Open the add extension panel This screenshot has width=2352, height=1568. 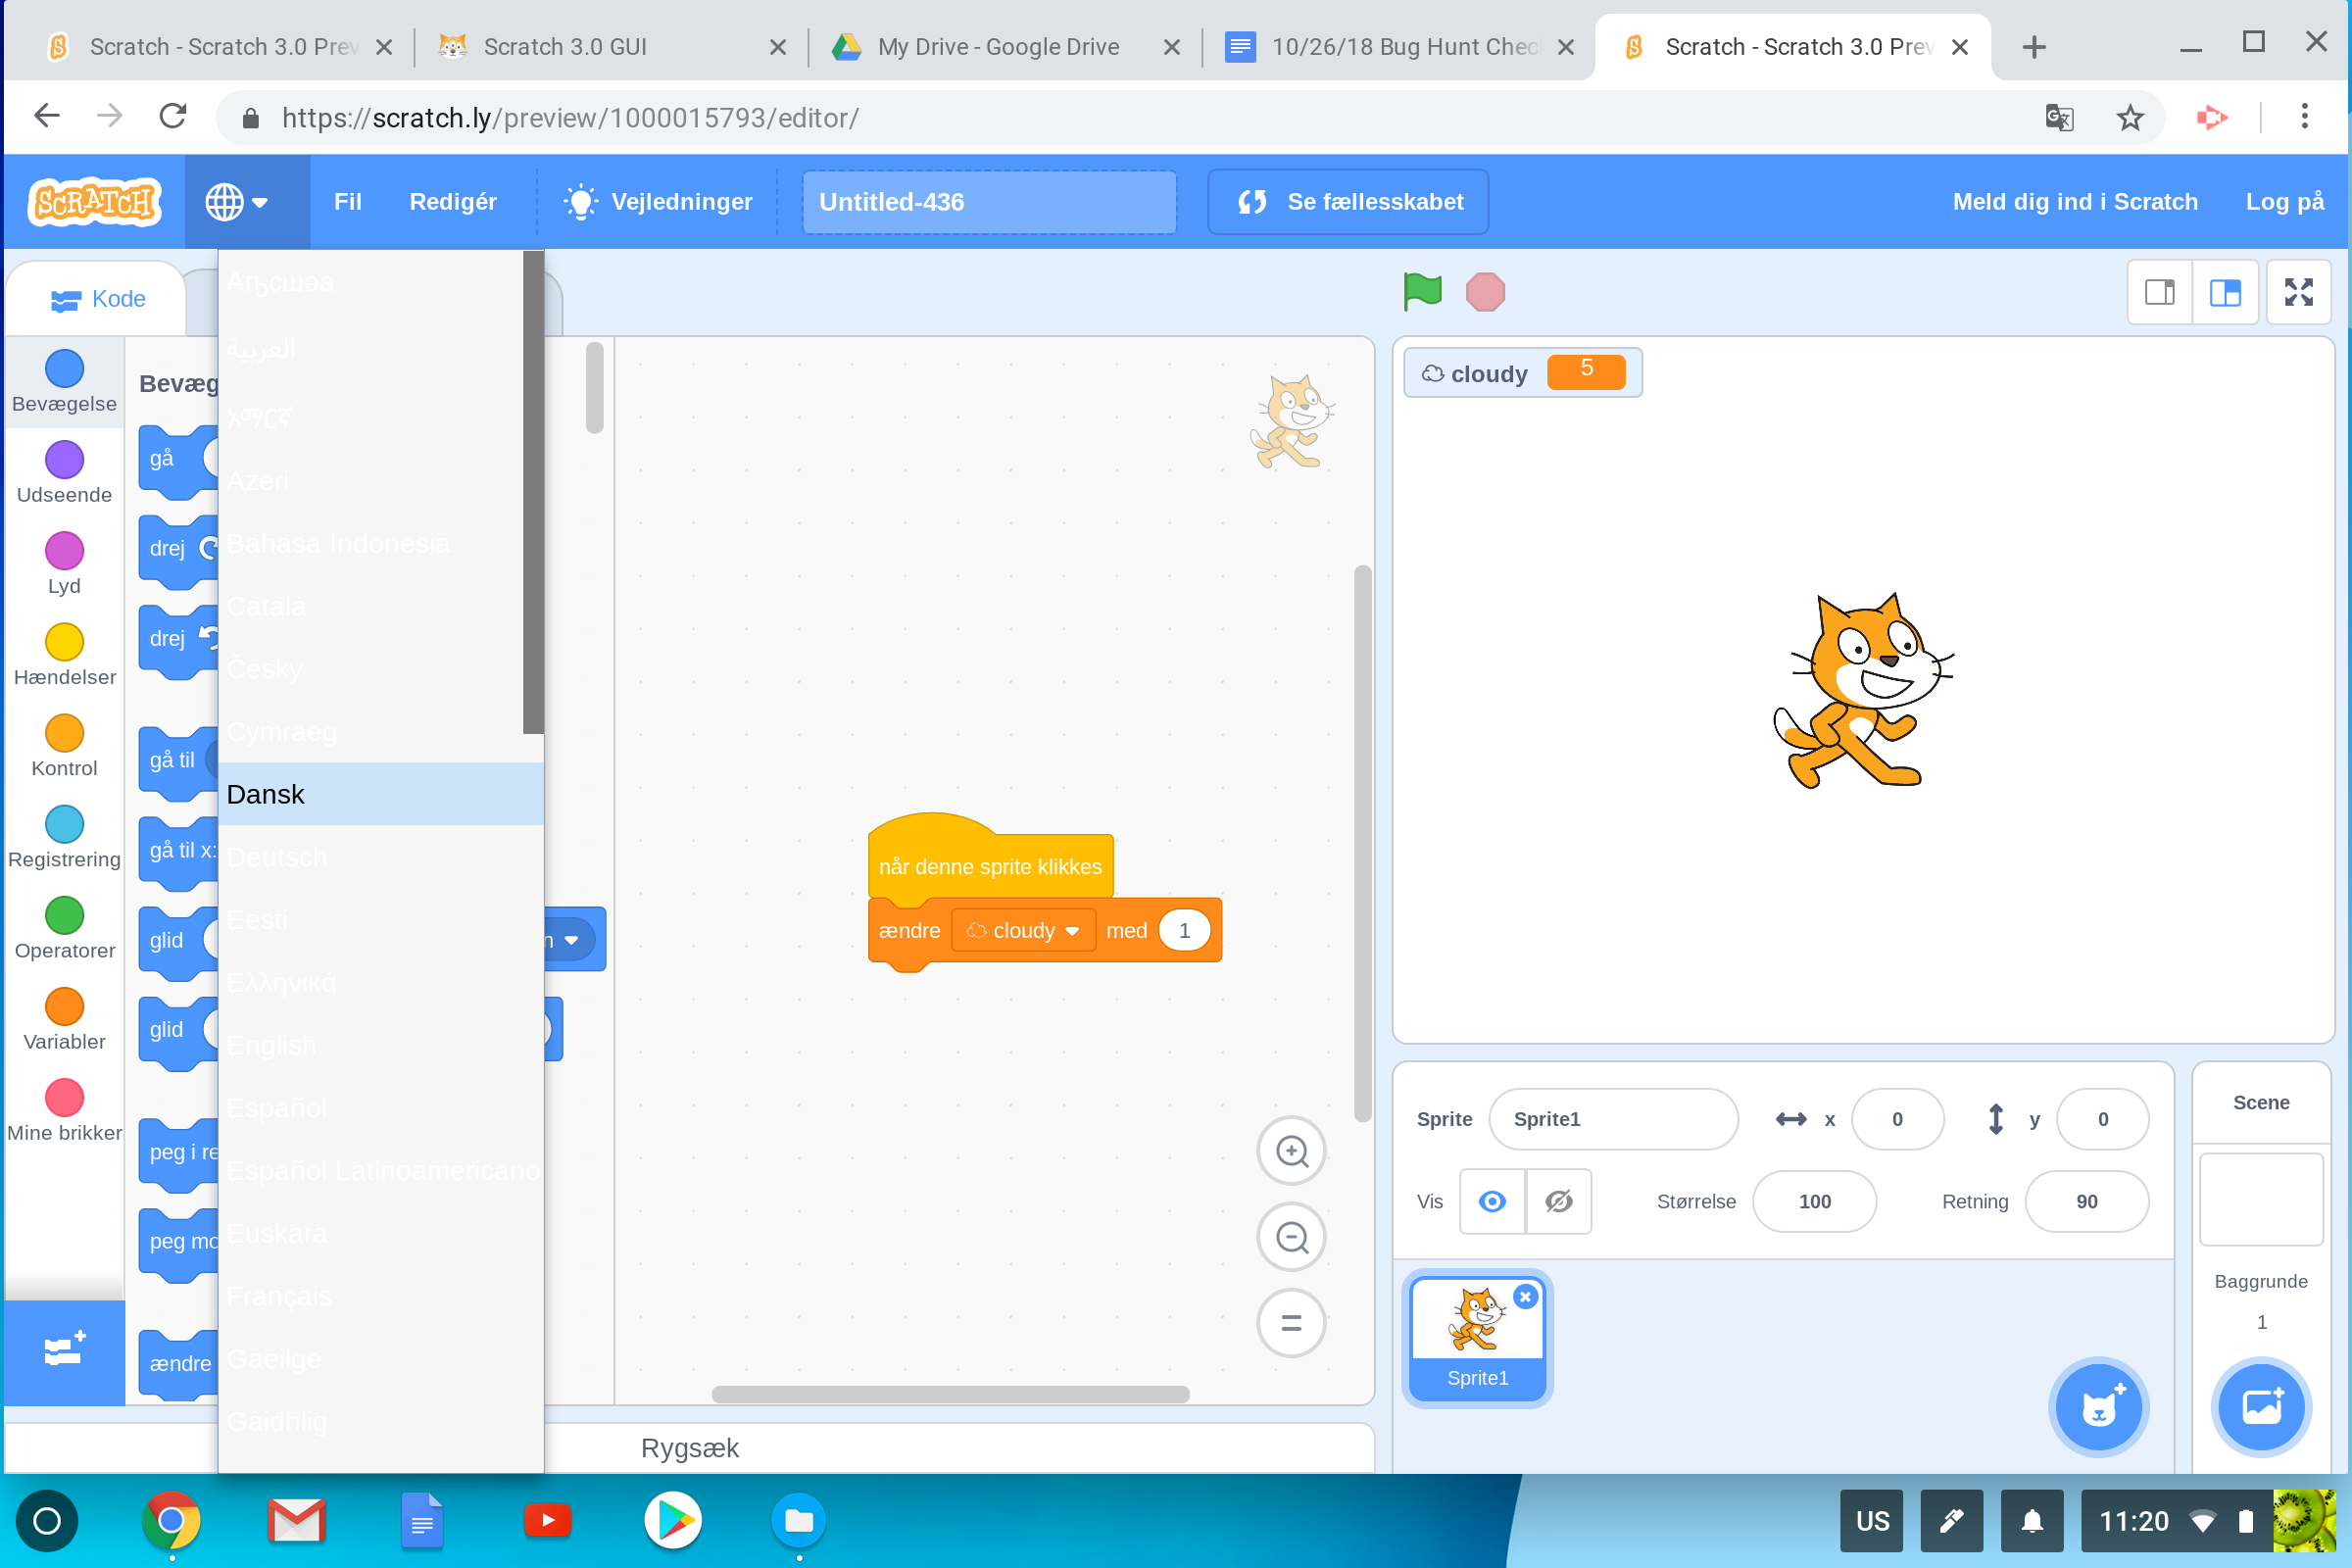(63, 1352)
